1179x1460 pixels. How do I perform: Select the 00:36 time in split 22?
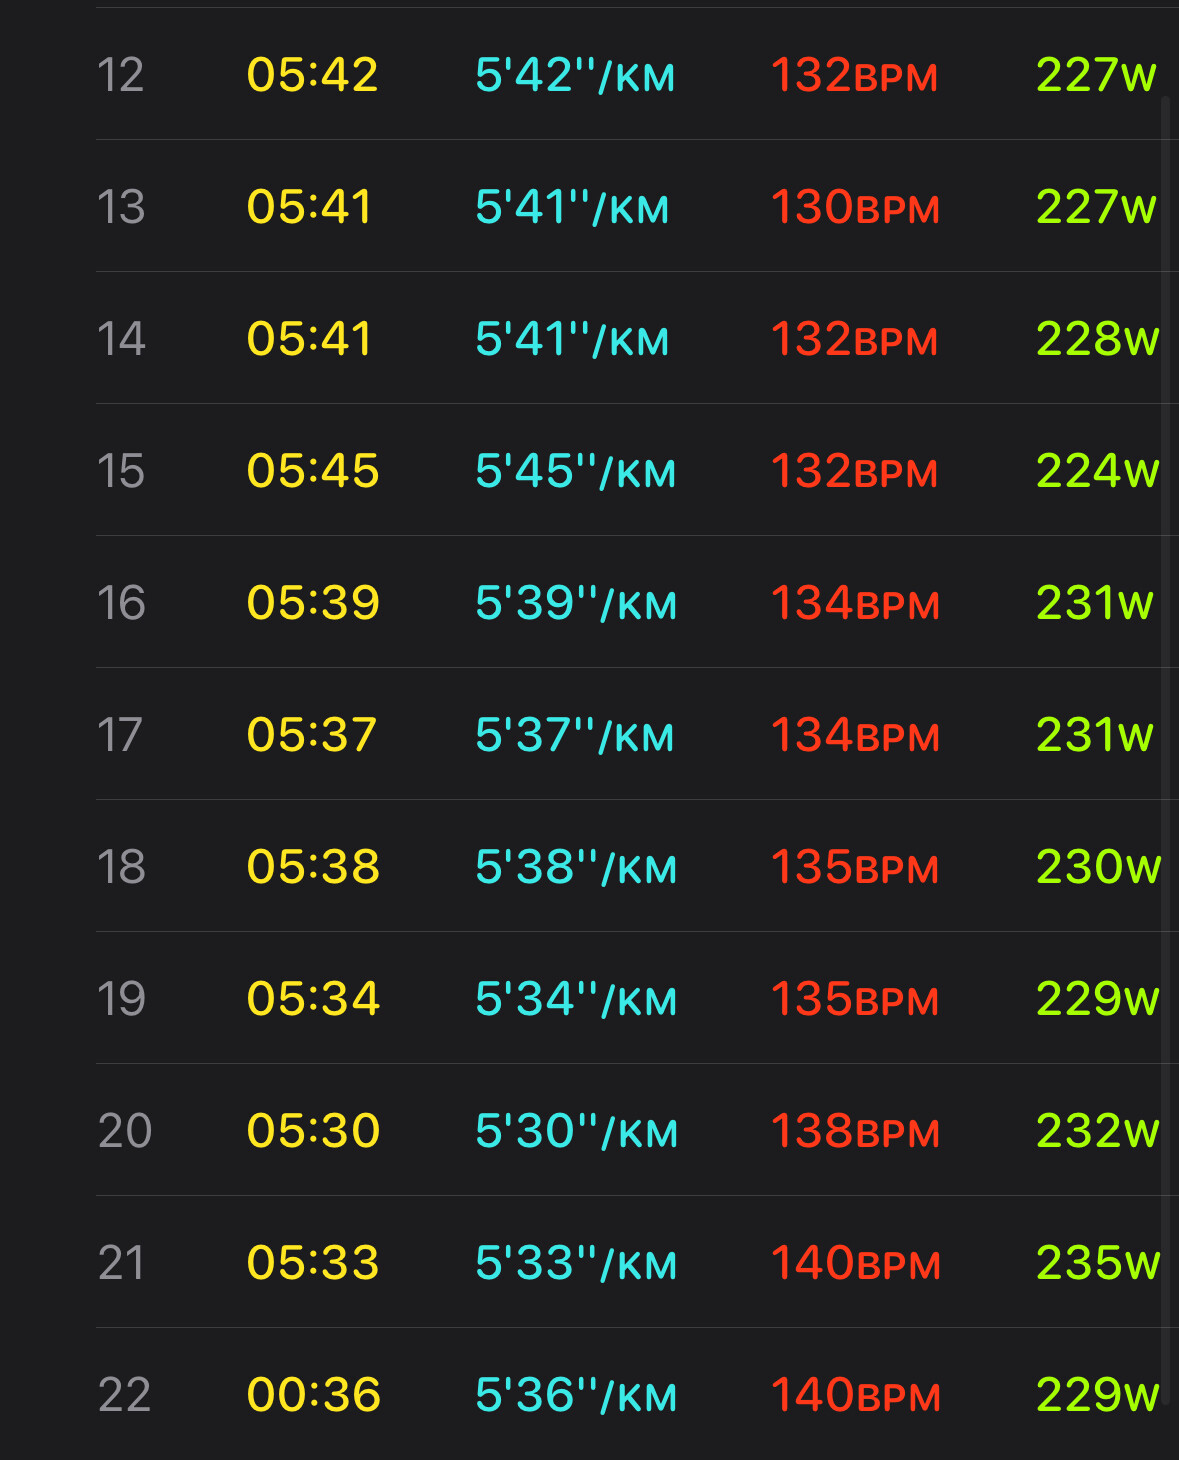[313, 1395]
